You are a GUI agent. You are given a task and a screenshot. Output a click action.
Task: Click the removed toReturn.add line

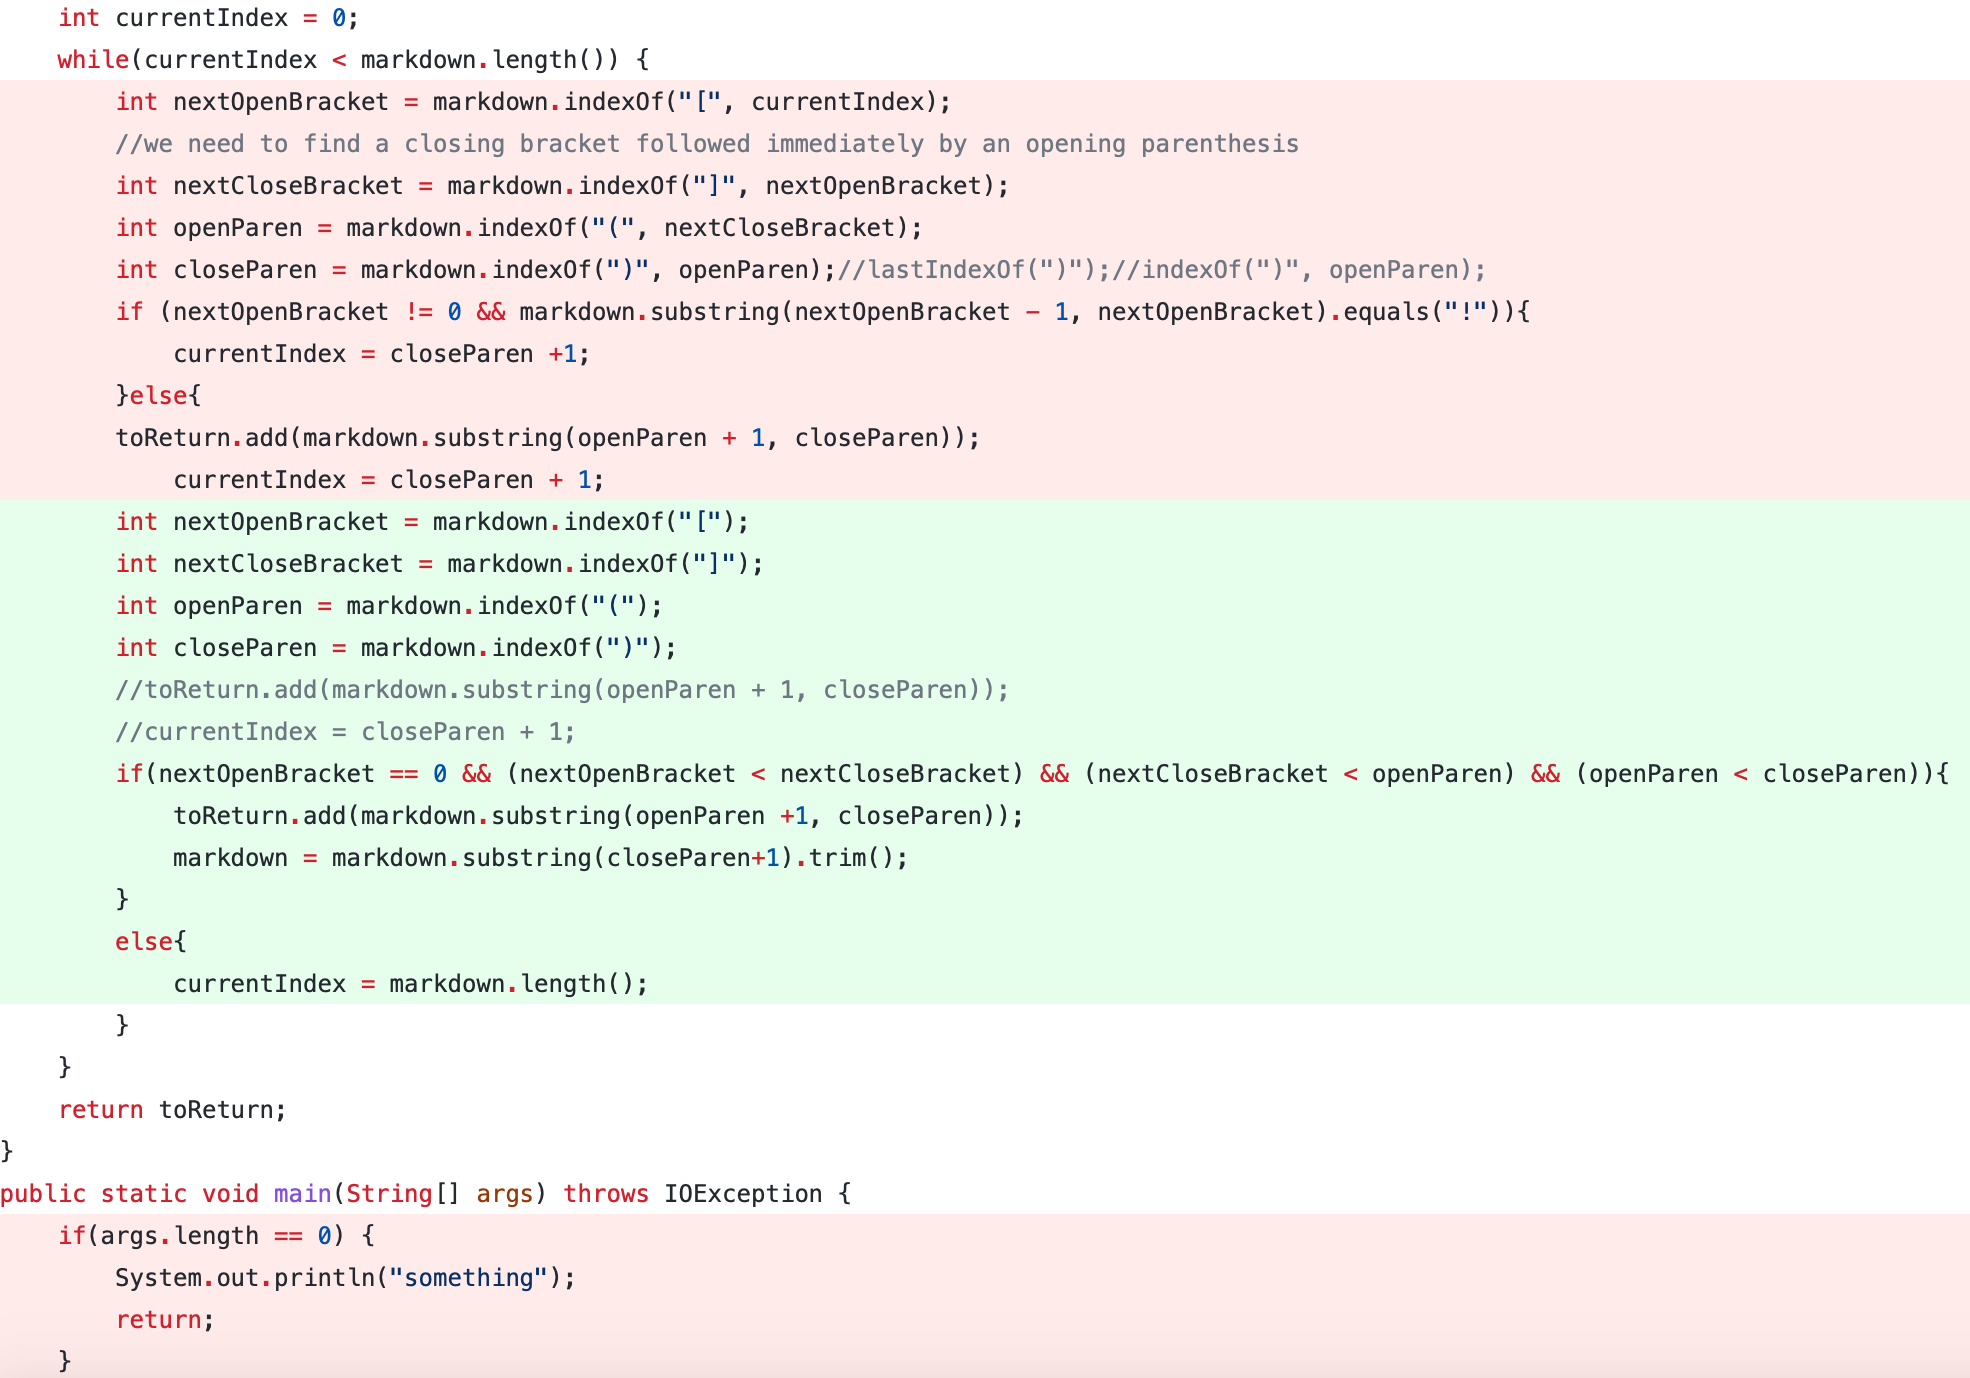(547, 438)
